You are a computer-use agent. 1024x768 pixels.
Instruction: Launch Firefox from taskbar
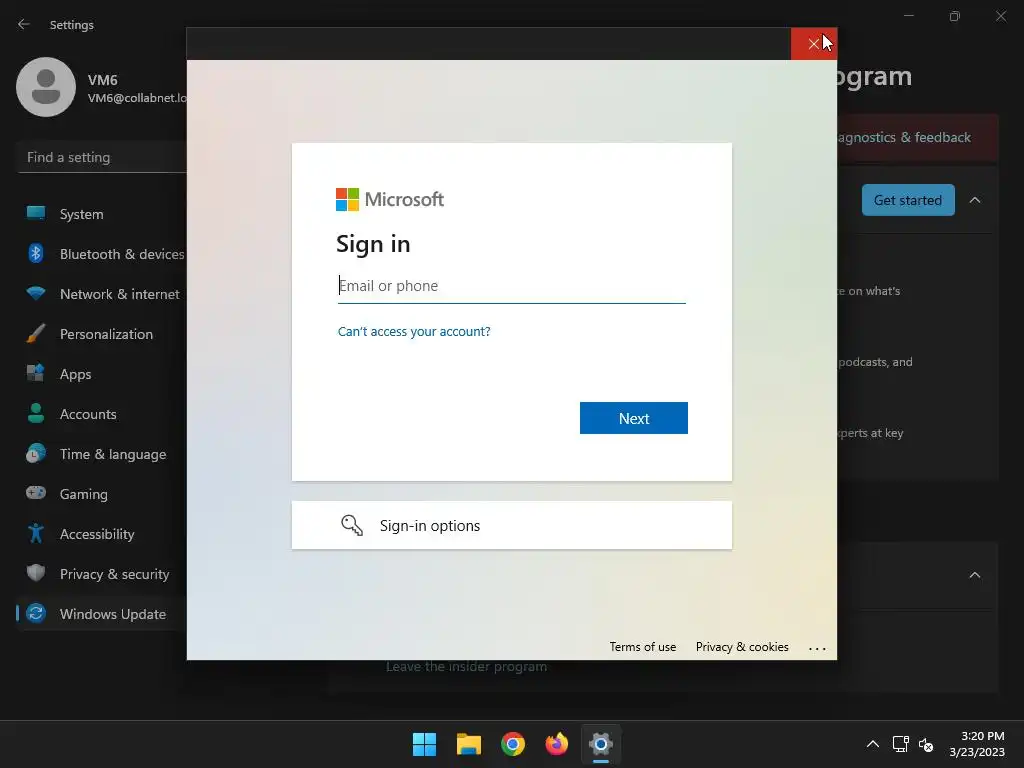pyautogui.click(x=556, y=744)
